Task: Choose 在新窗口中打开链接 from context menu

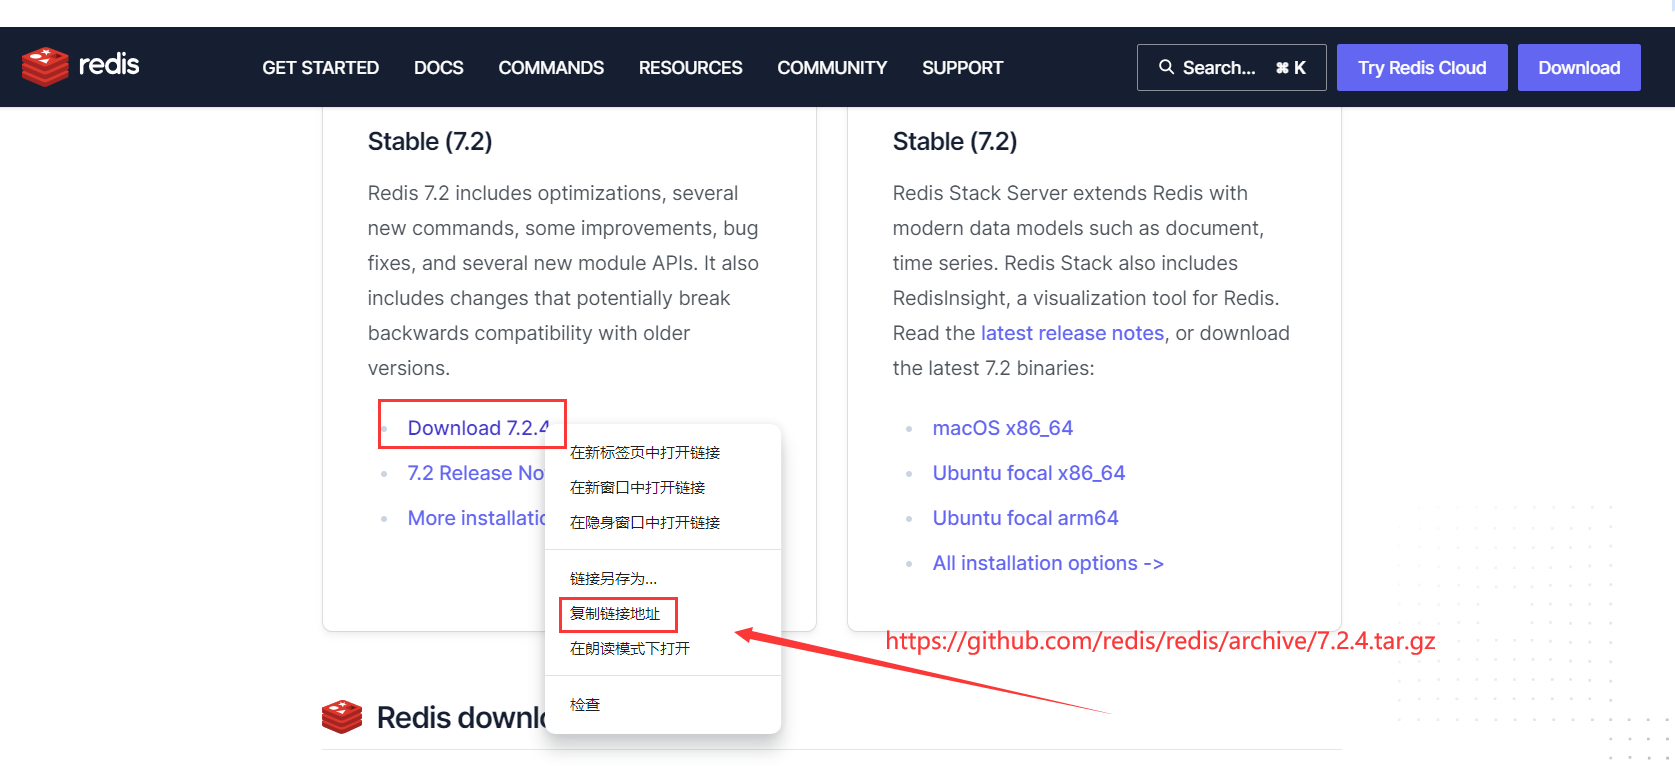Action: [x=663, y=488]
